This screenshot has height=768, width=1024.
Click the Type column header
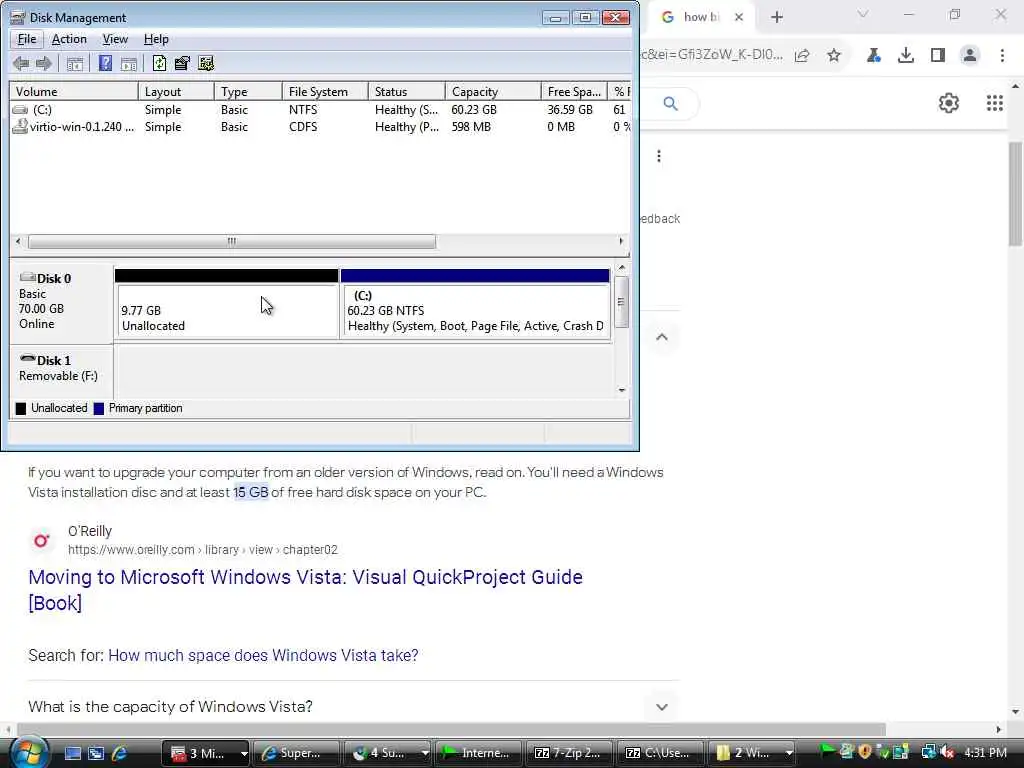click(x=248, y=91)
